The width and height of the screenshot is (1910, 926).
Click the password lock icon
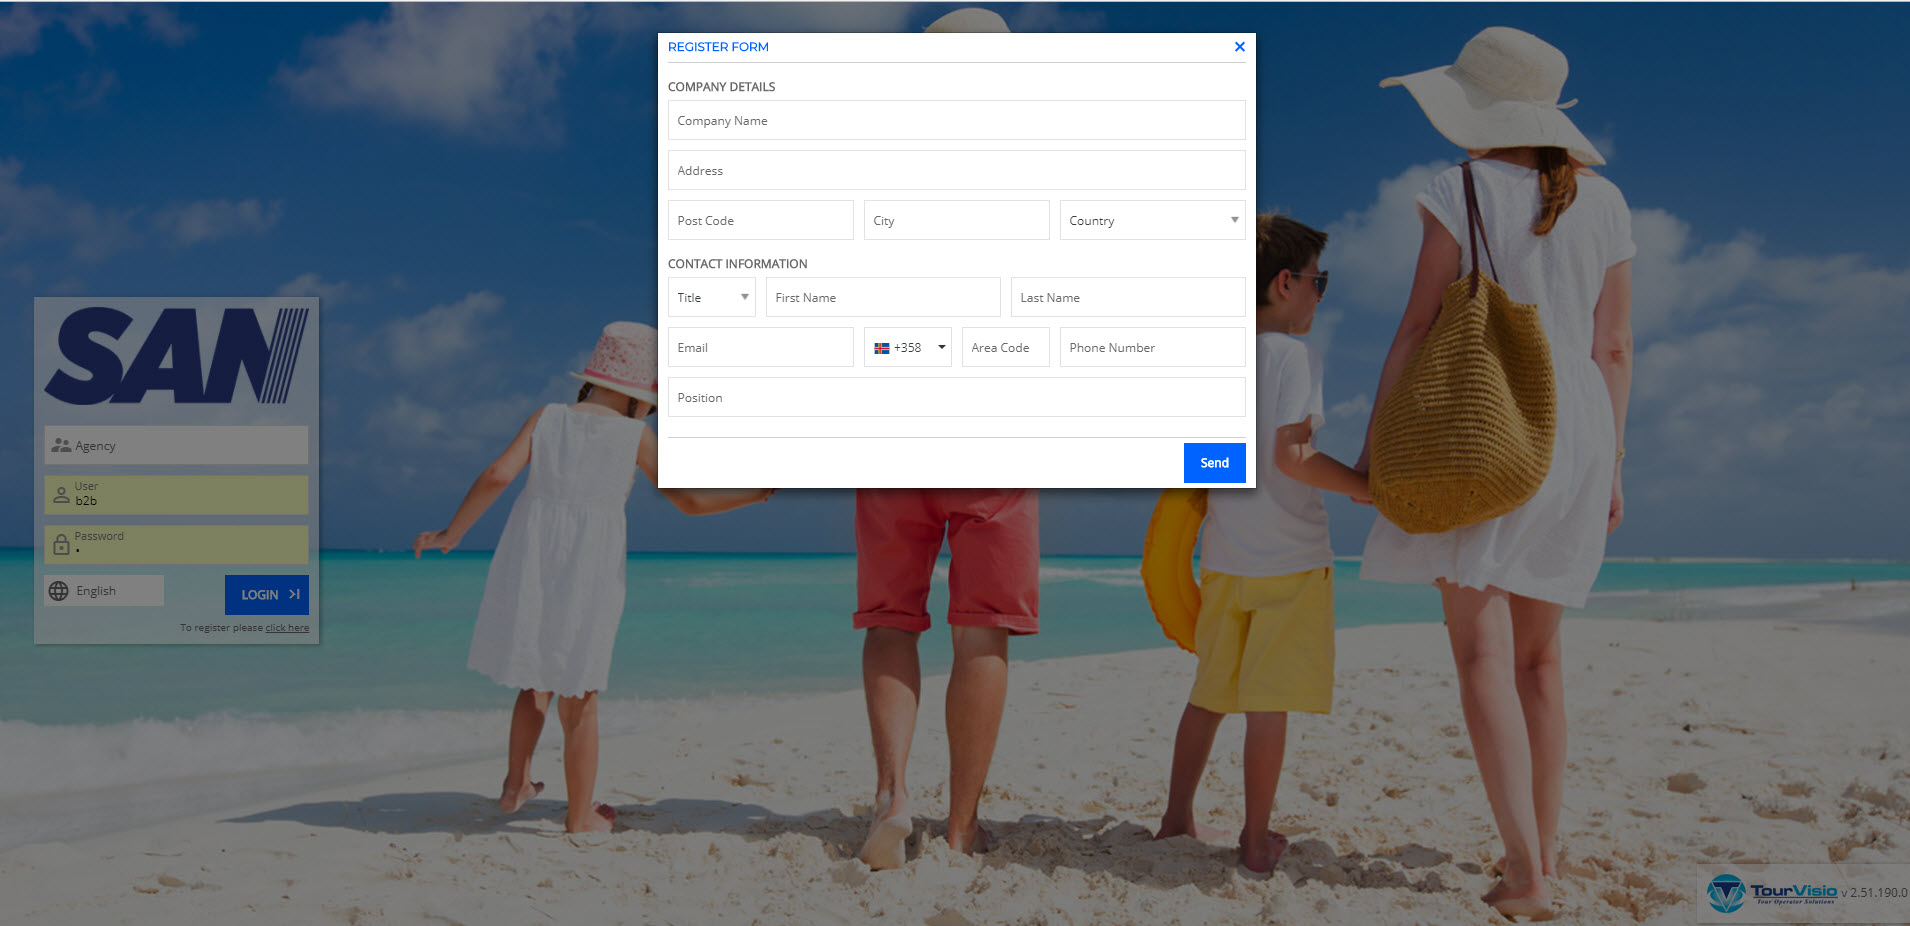pos(61,545)
